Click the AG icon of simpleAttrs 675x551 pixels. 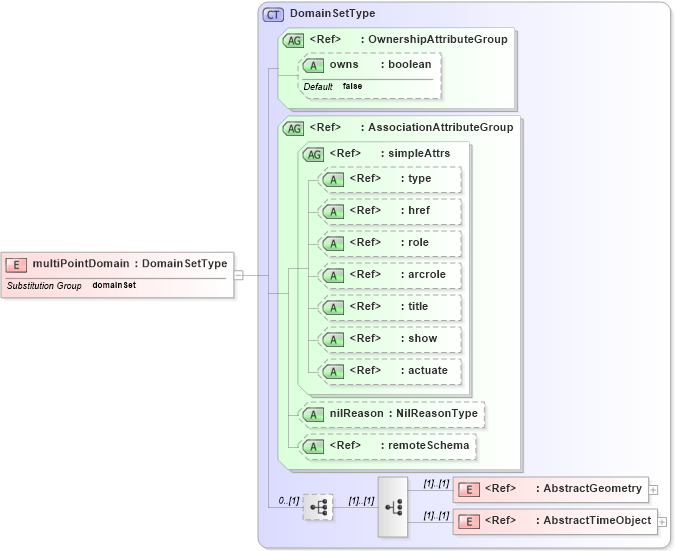313,154
